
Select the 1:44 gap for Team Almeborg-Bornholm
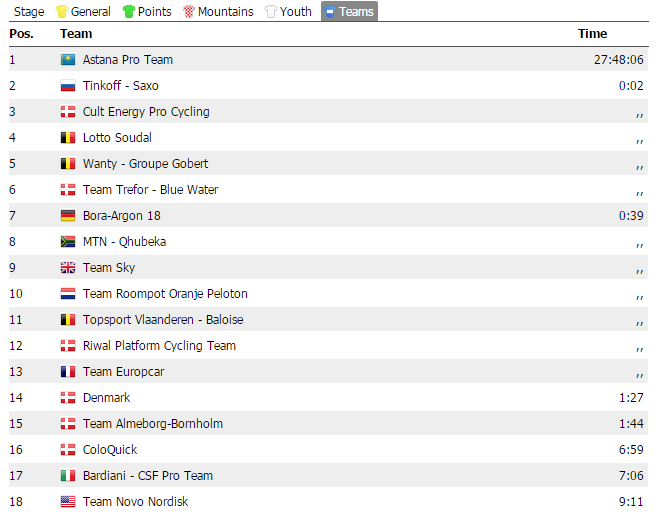631,424
